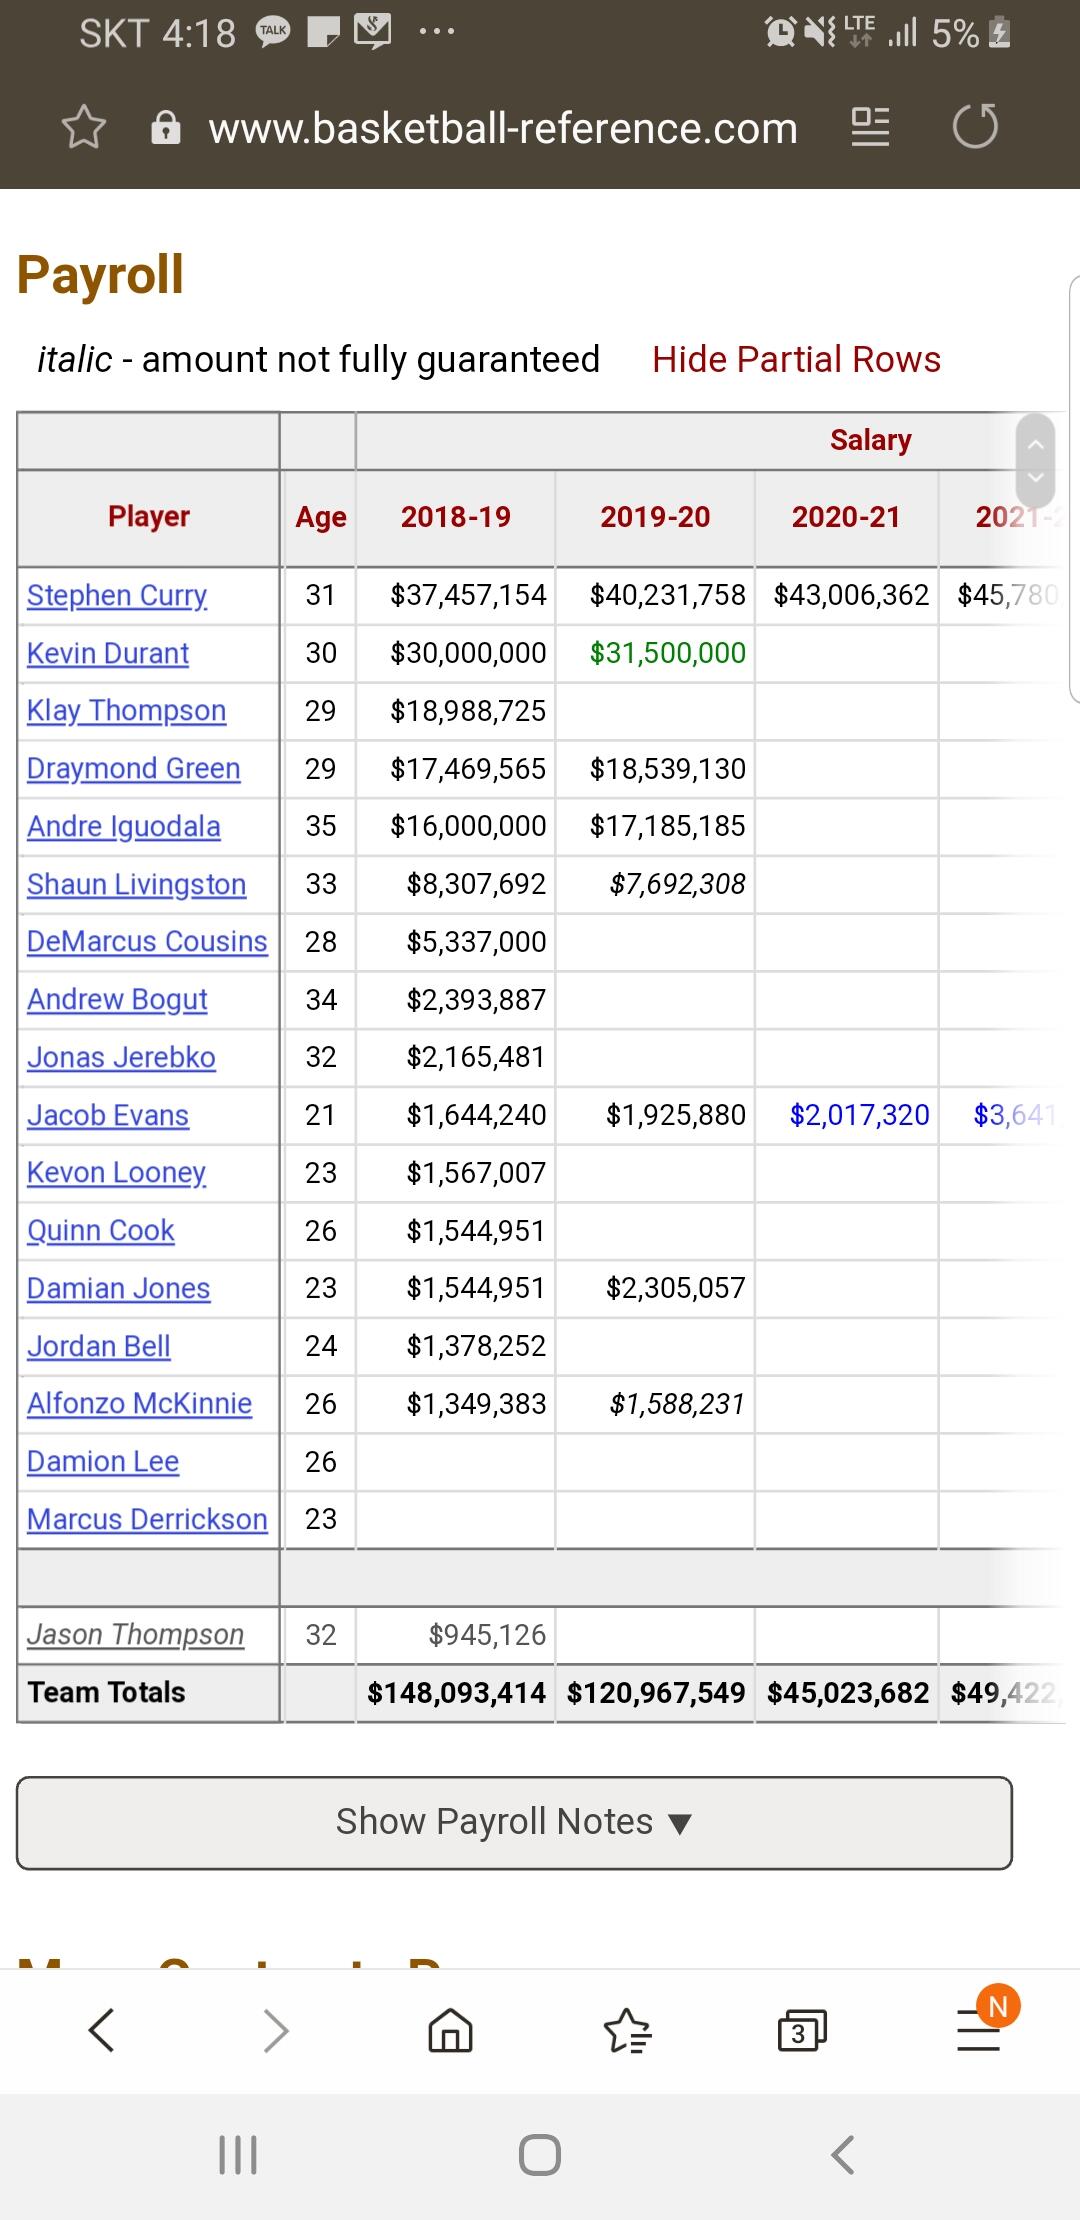Open Alfonzo McKinnie player link
Viewport: 1080px width, 2220px height.
click(x=139, y=1403)
